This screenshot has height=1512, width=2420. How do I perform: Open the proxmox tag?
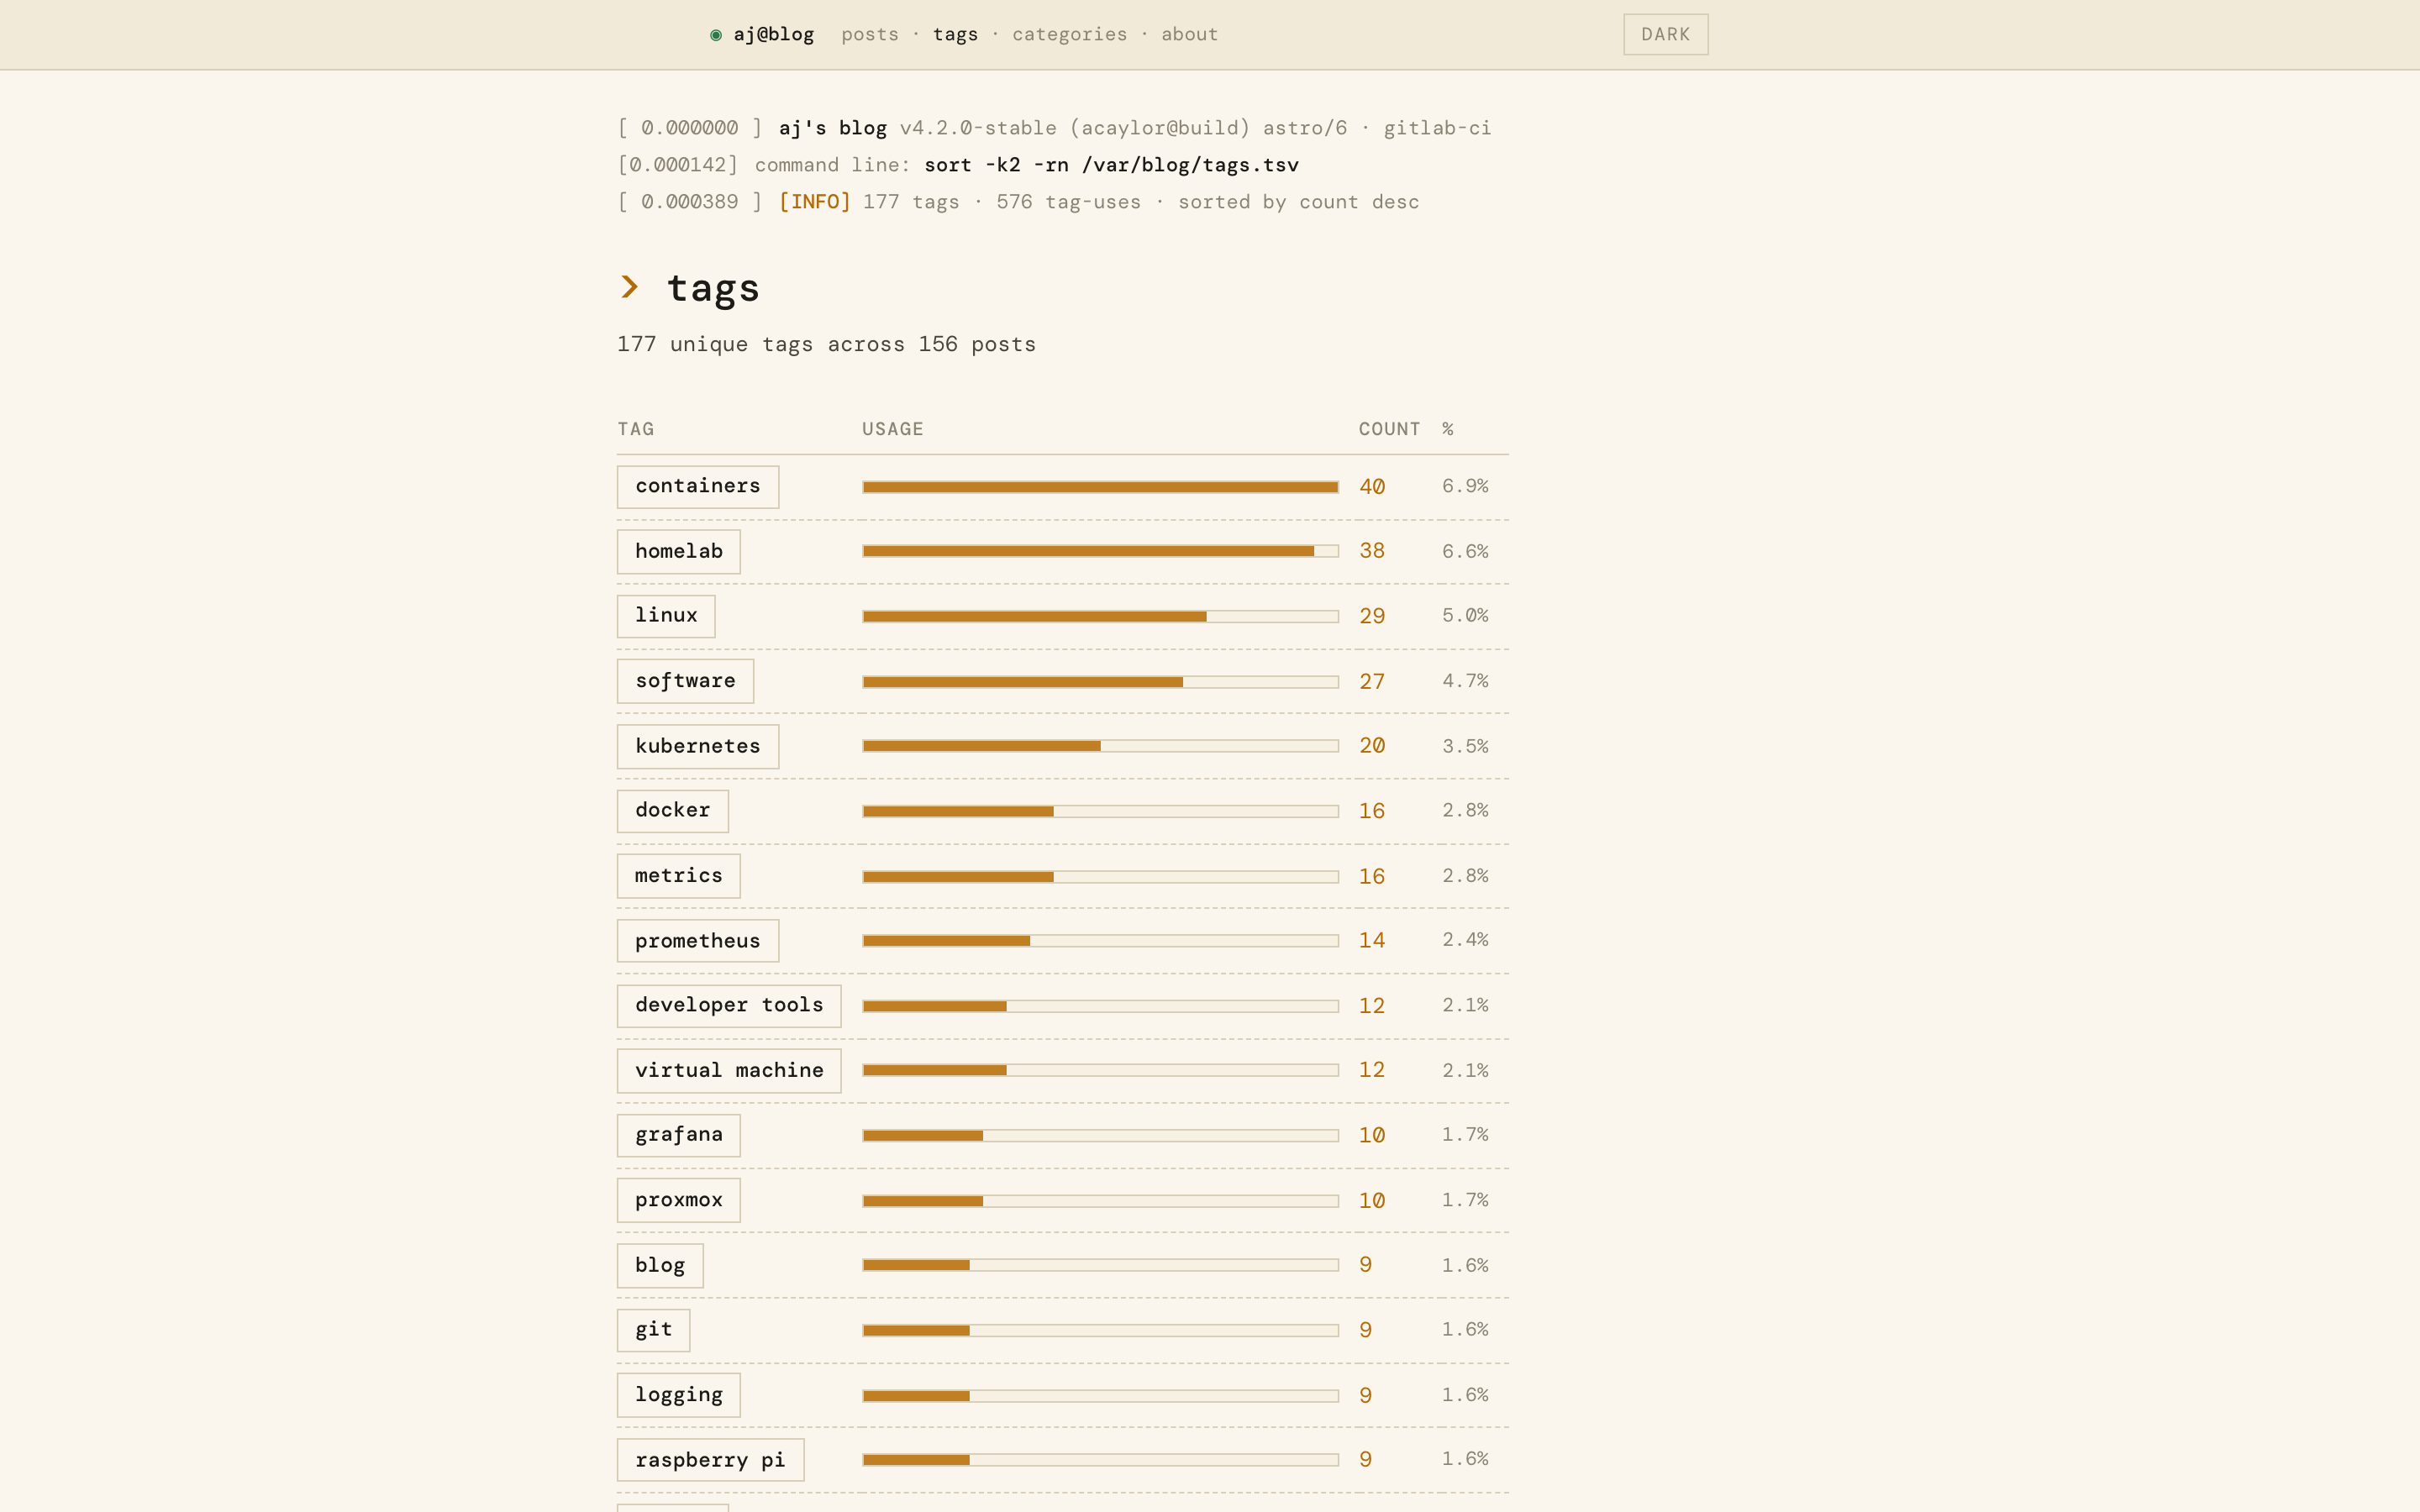pyautogui.click(x=678, y=1200)
